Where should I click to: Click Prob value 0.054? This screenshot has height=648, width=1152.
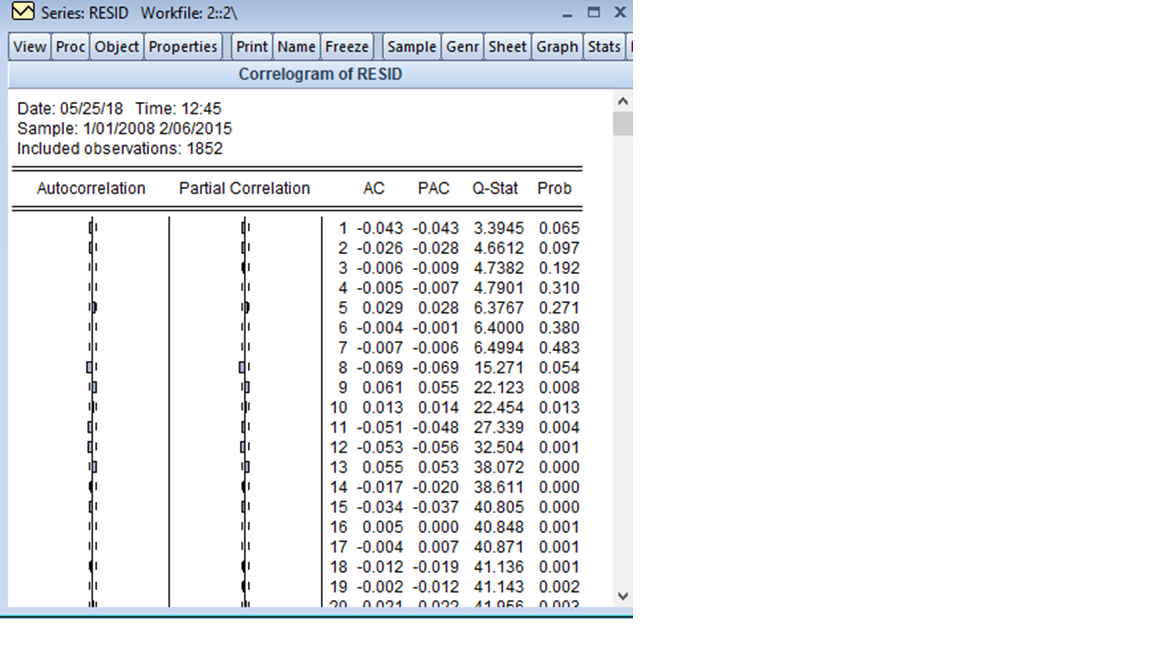pos(559,367)
